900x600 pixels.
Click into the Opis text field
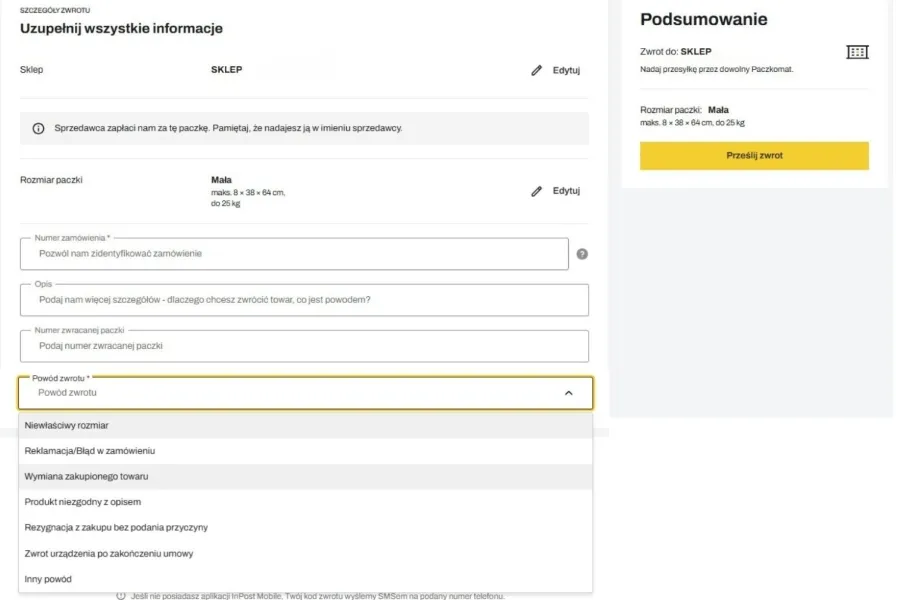click(x=304, y=300)
